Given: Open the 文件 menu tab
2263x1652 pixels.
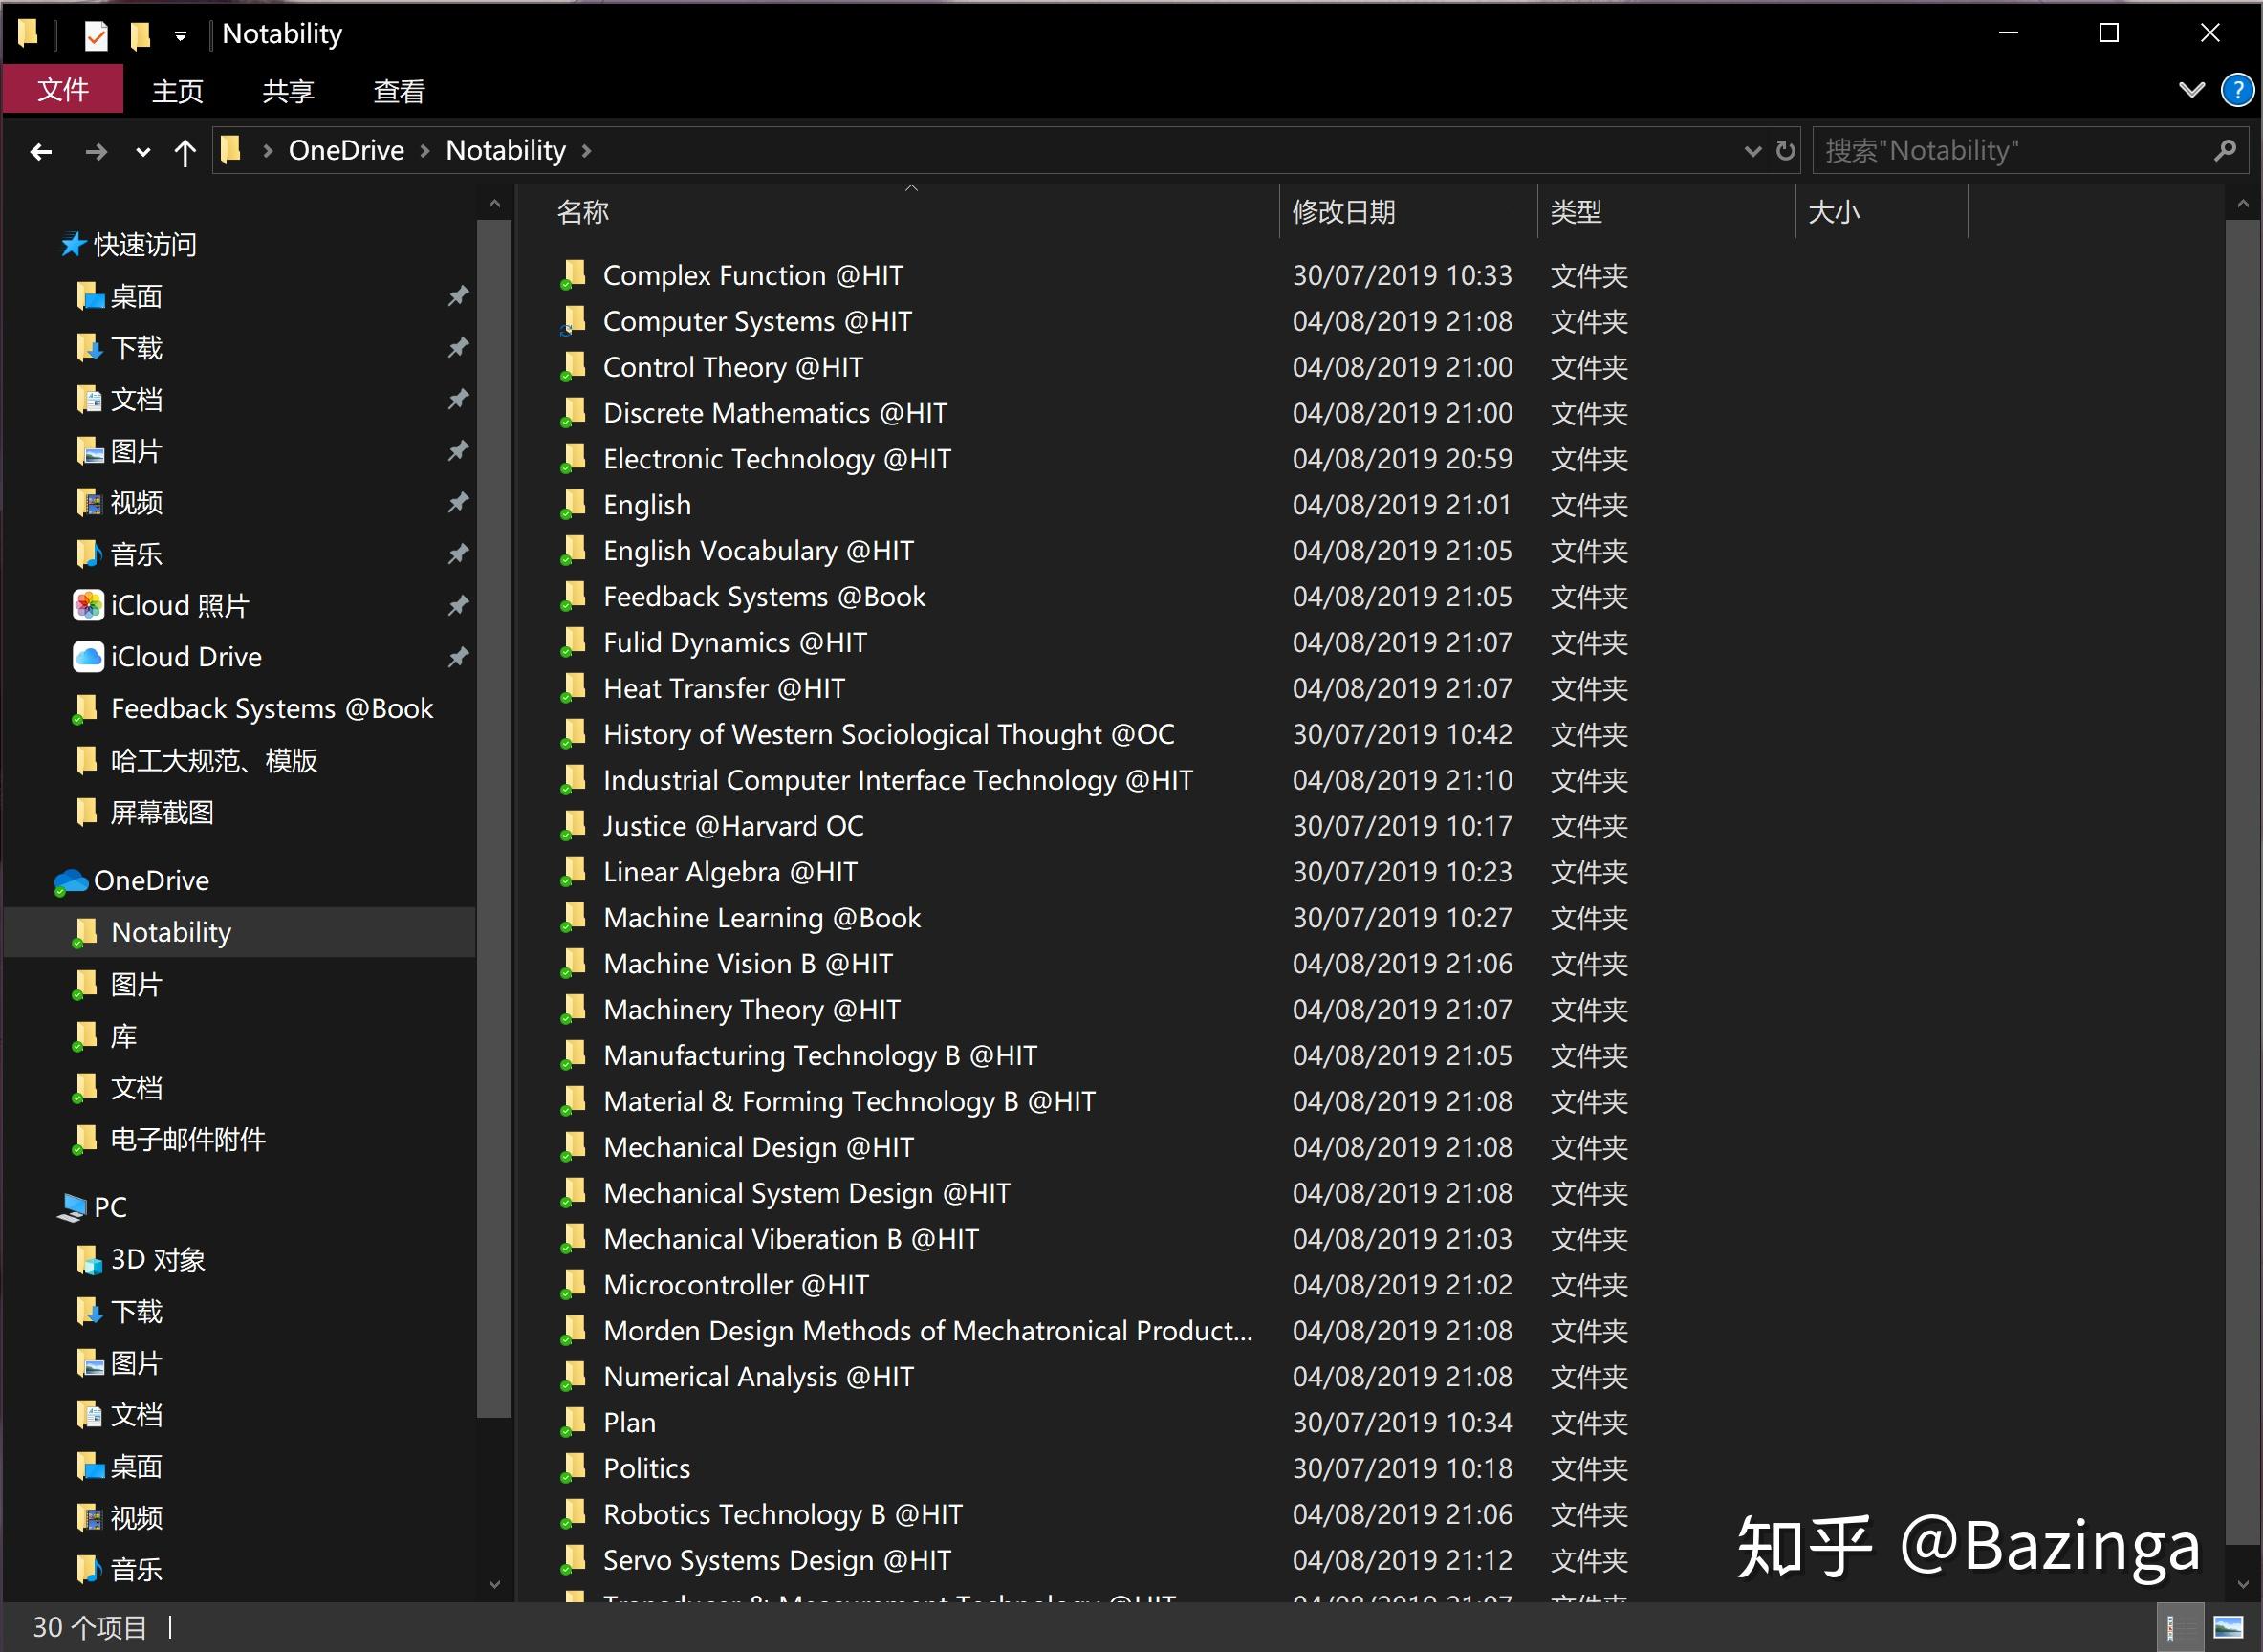Looking at the screenshot, I should [x=63, y=90].
